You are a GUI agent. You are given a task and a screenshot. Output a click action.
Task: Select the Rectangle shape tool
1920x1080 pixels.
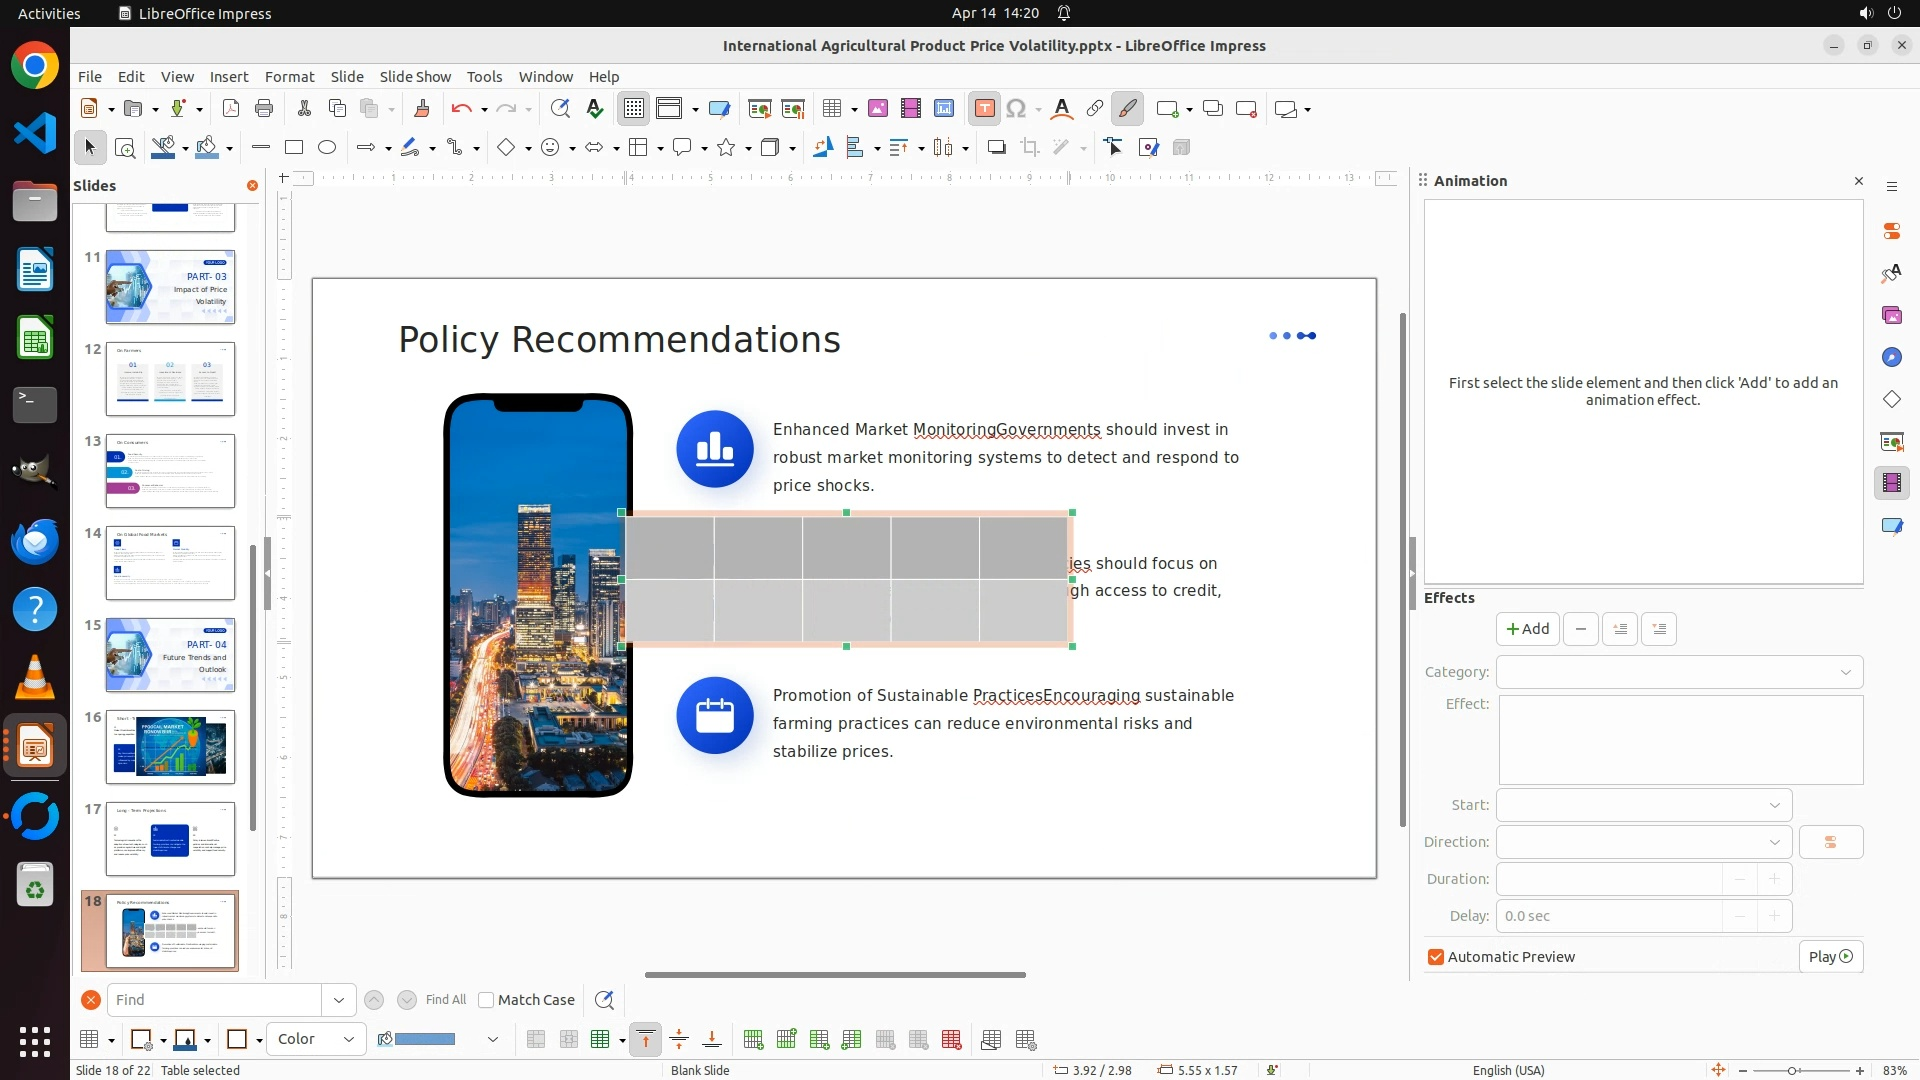click(294, 148)
